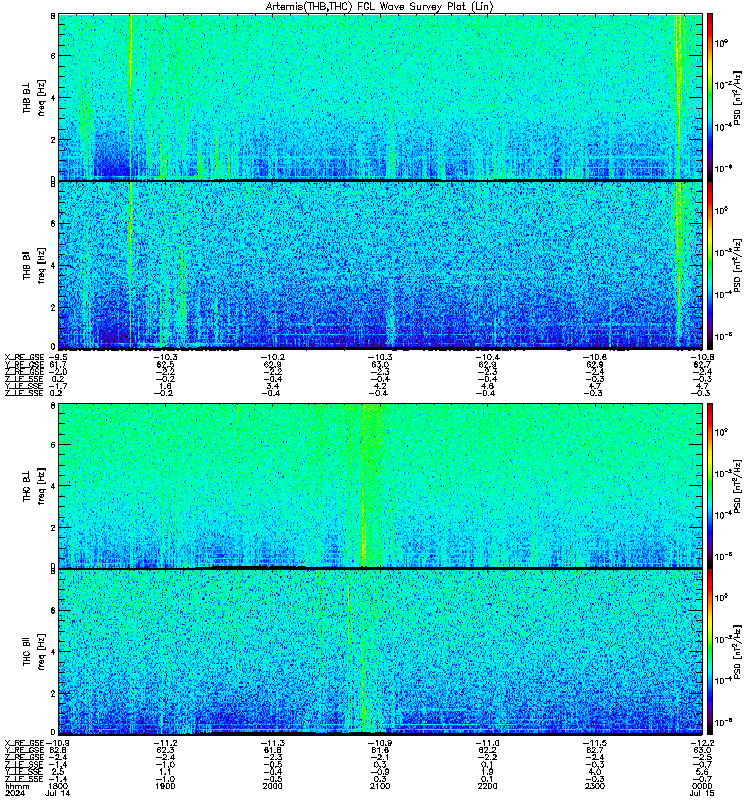This screenshot has height=800, width=750.
Task: Click the 'THC B∥ freq [Hz]' axis label
Action: [x=34, y=652]
